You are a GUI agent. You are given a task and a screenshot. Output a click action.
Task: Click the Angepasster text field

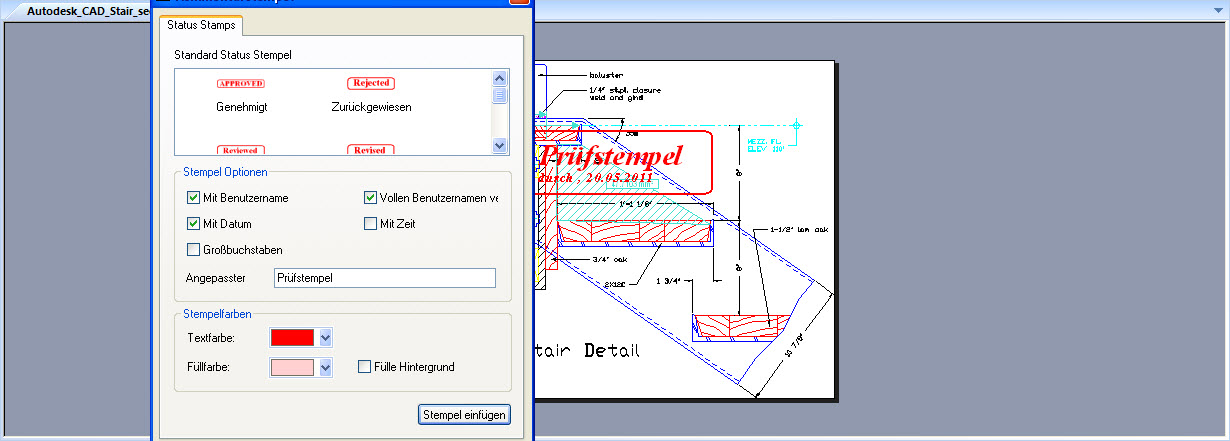385,278
